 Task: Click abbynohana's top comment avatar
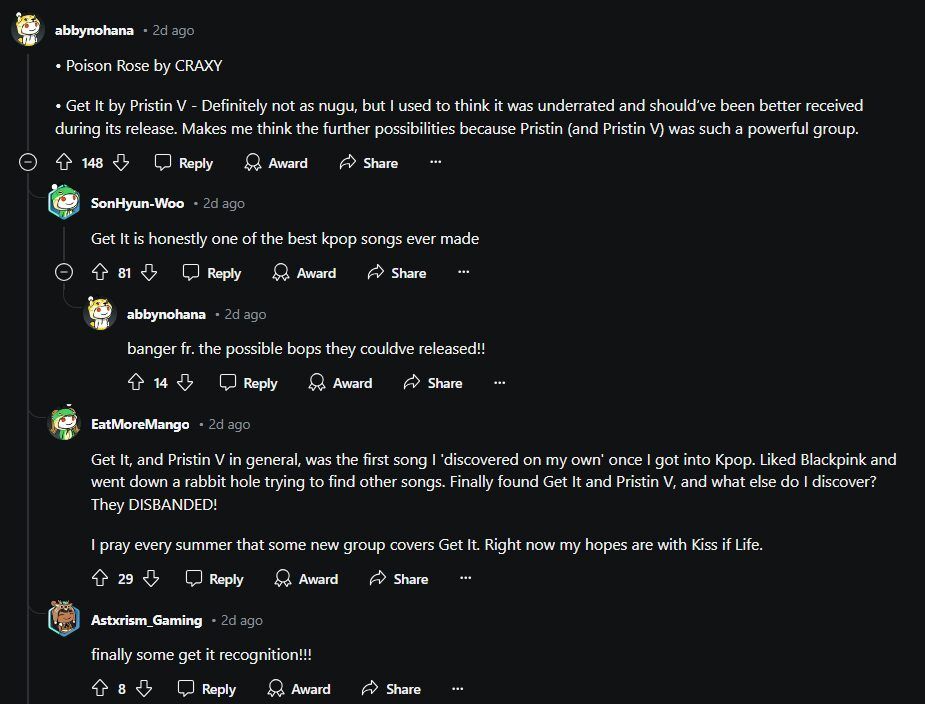27,30
